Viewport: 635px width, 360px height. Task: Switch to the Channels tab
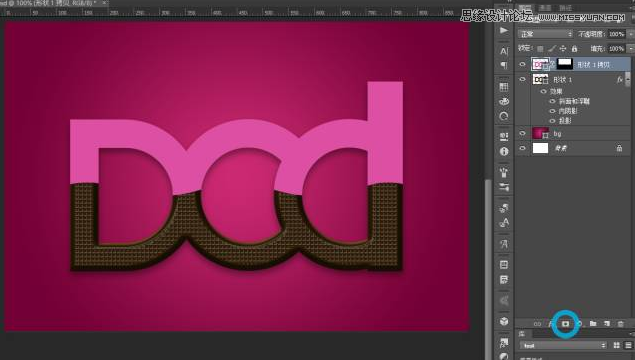[x=545, y=8]
